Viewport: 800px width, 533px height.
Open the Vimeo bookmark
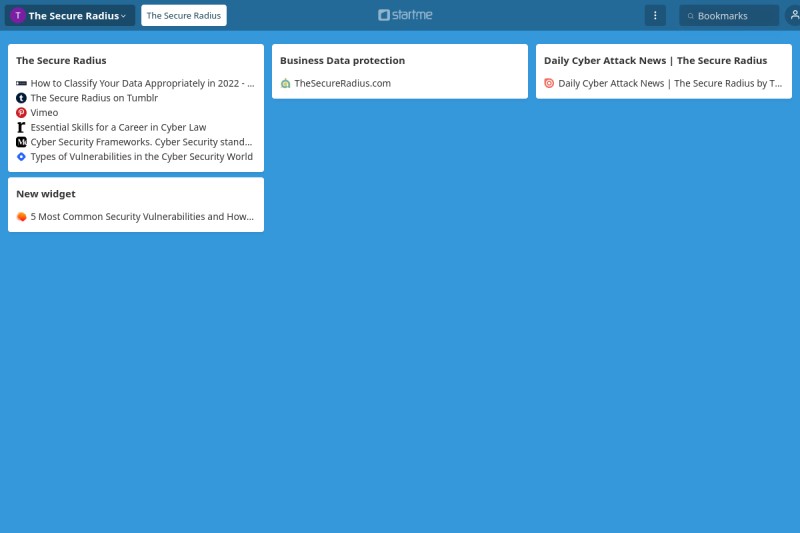(x=44, y=113)
